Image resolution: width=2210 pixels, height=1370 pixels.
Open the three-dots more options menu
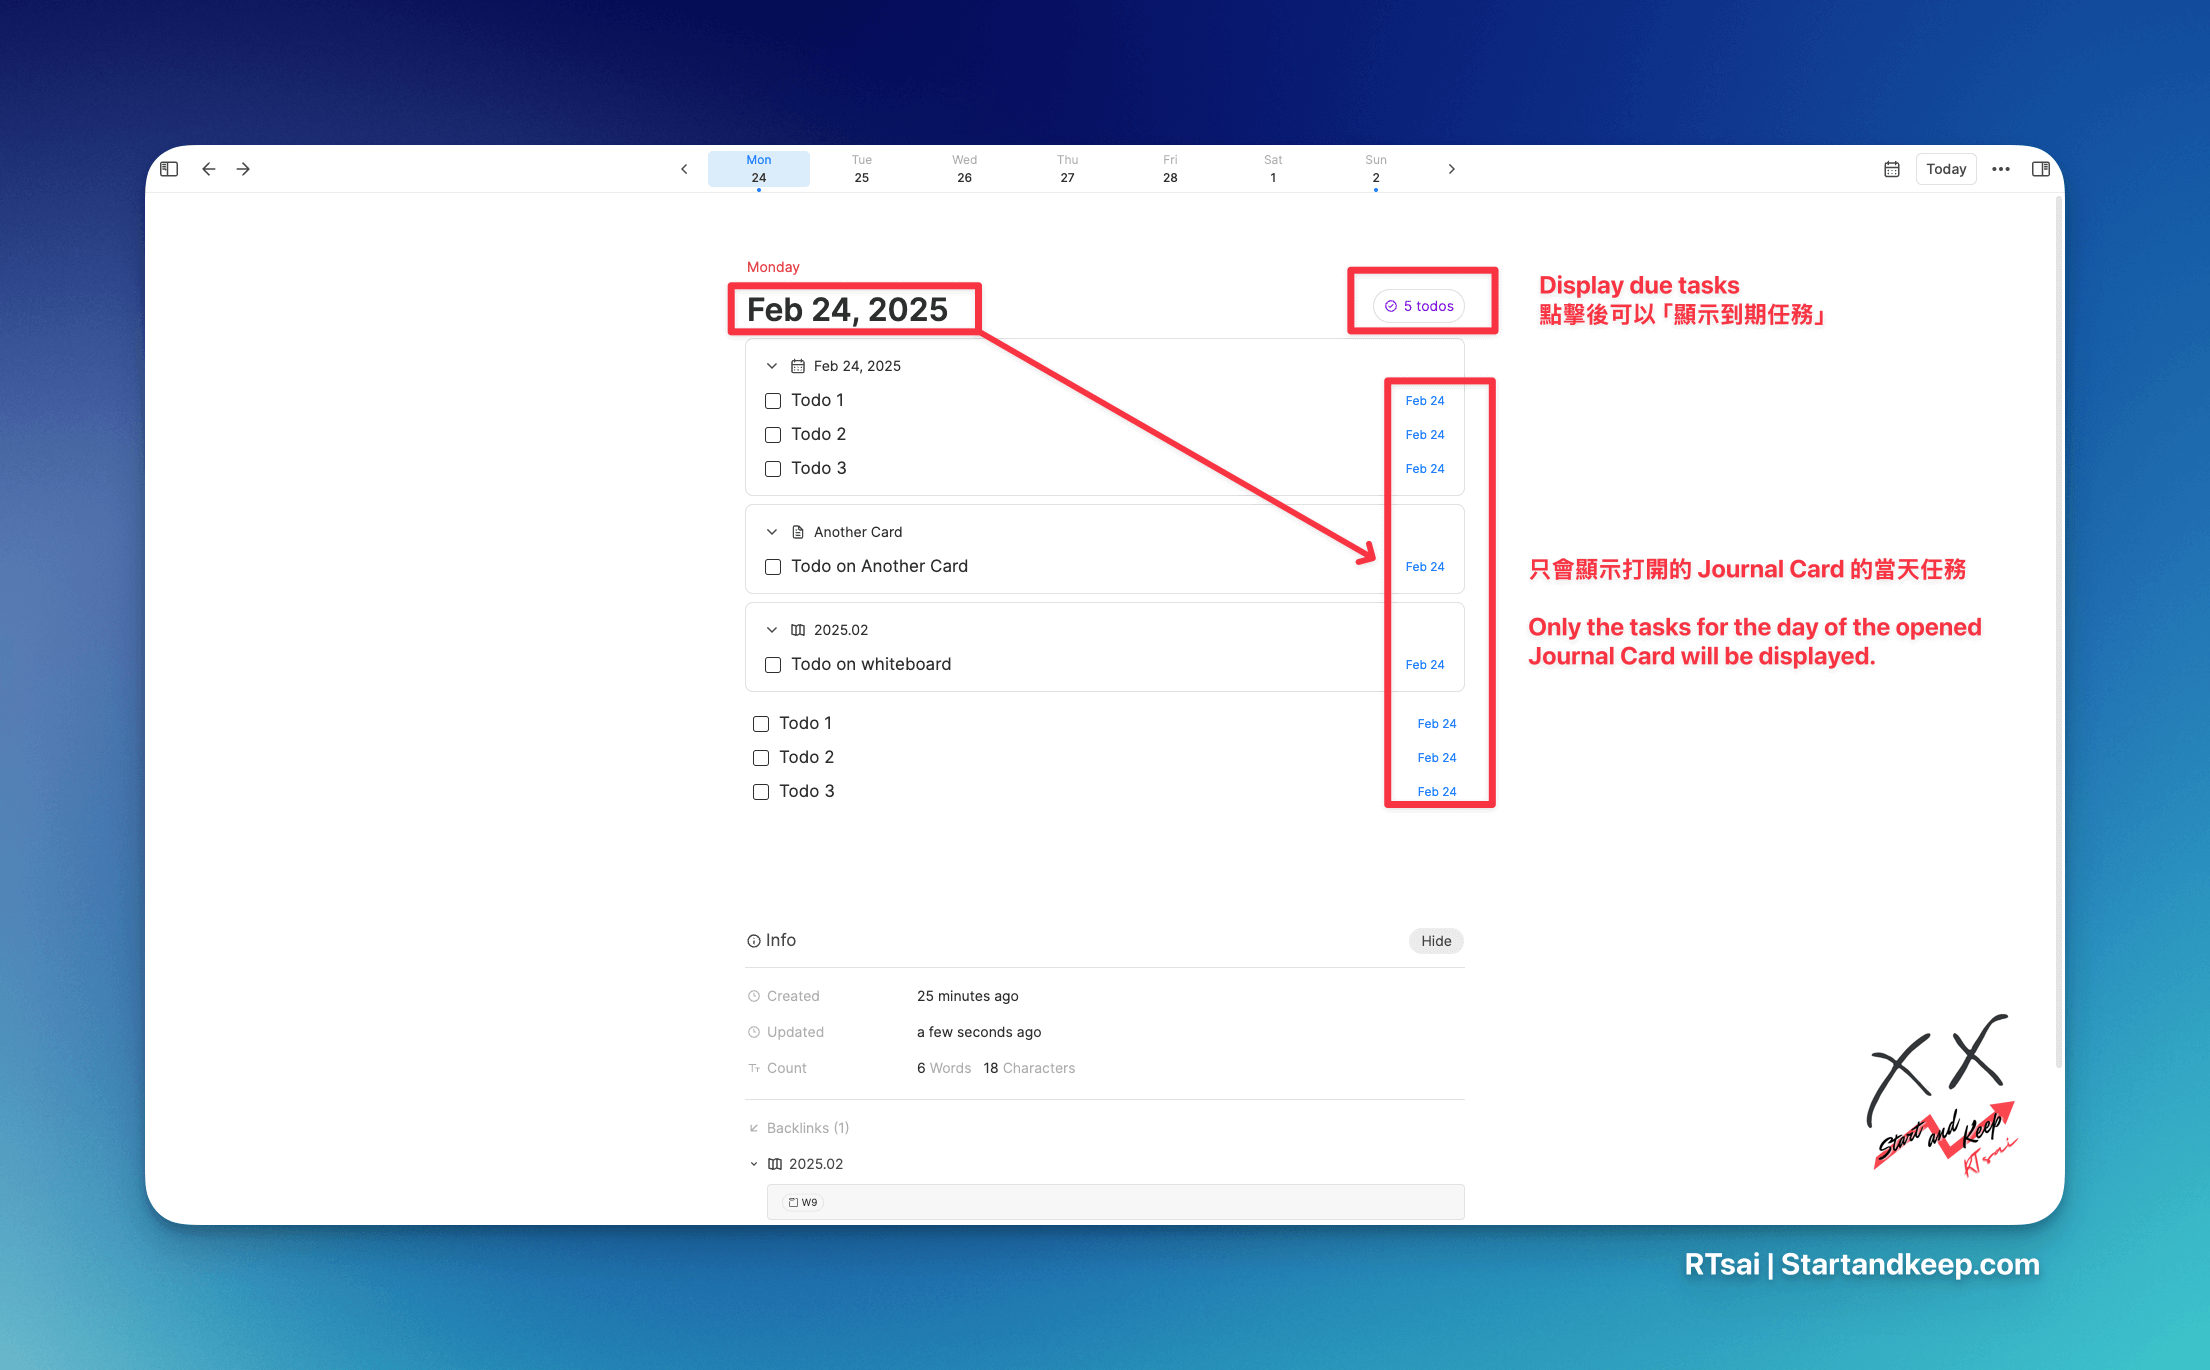click(x=2000, y=169)
